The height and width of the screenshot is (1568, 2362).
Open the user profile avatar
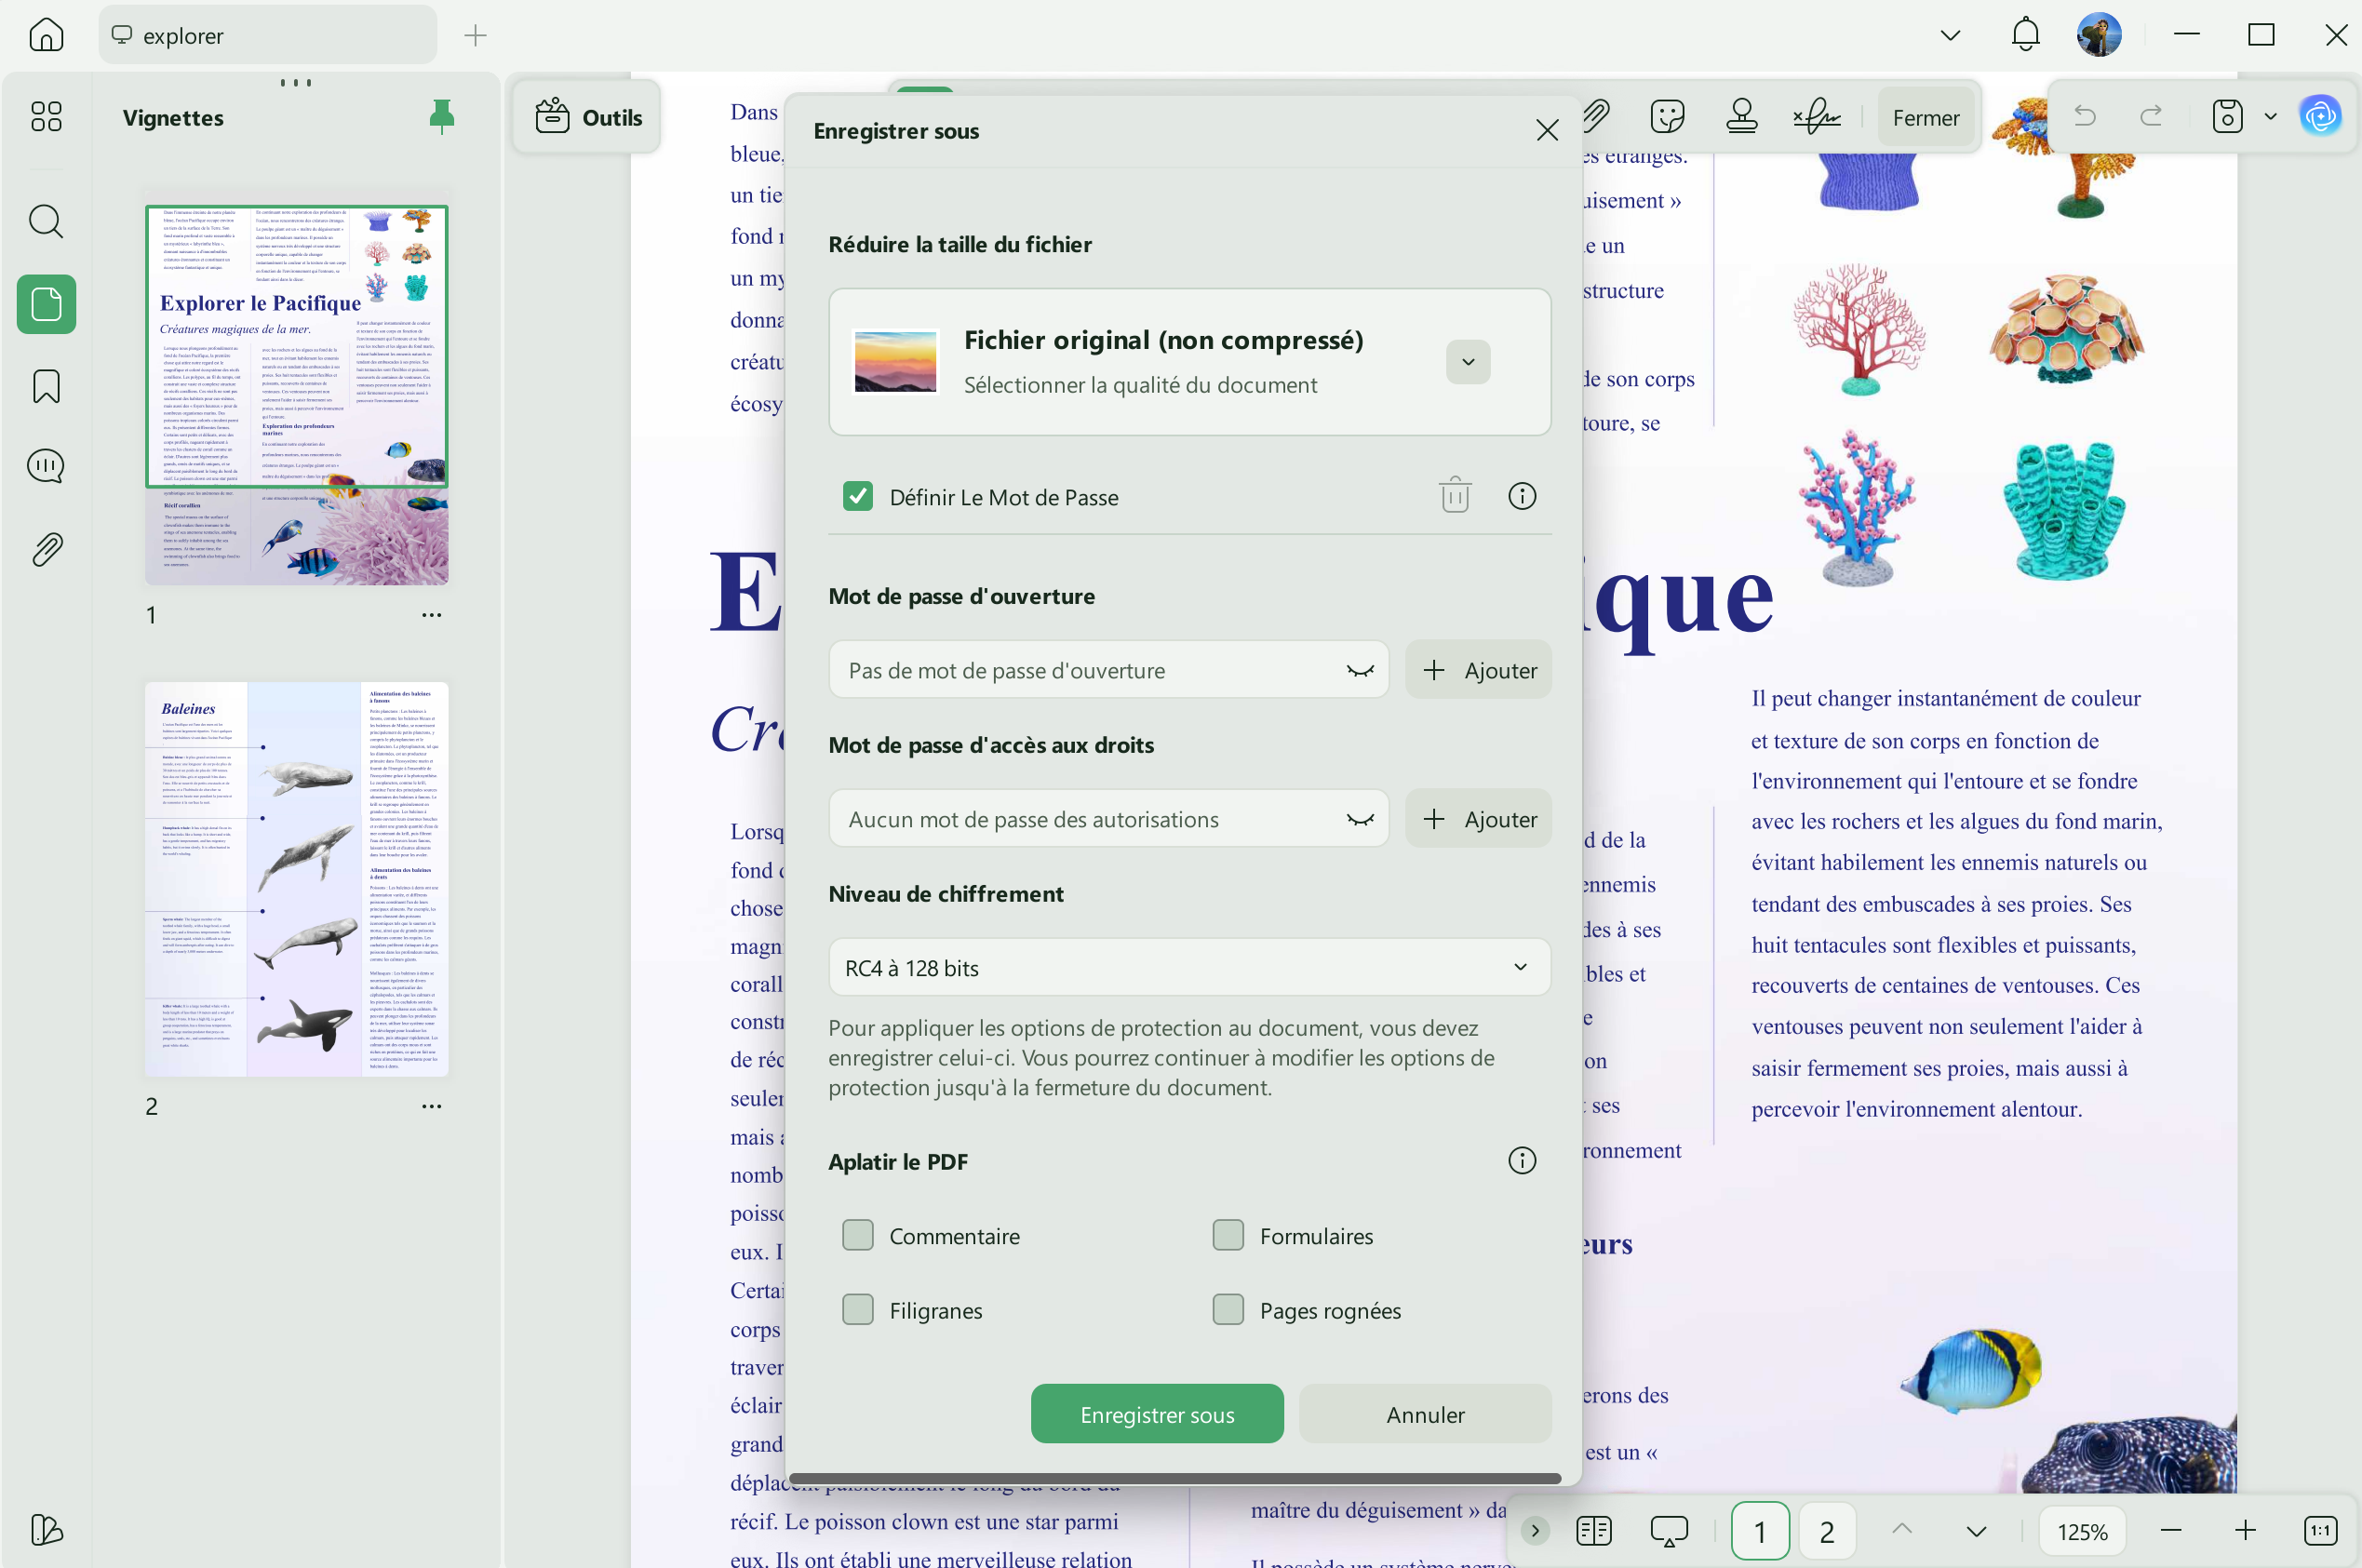coord(2099,35)
